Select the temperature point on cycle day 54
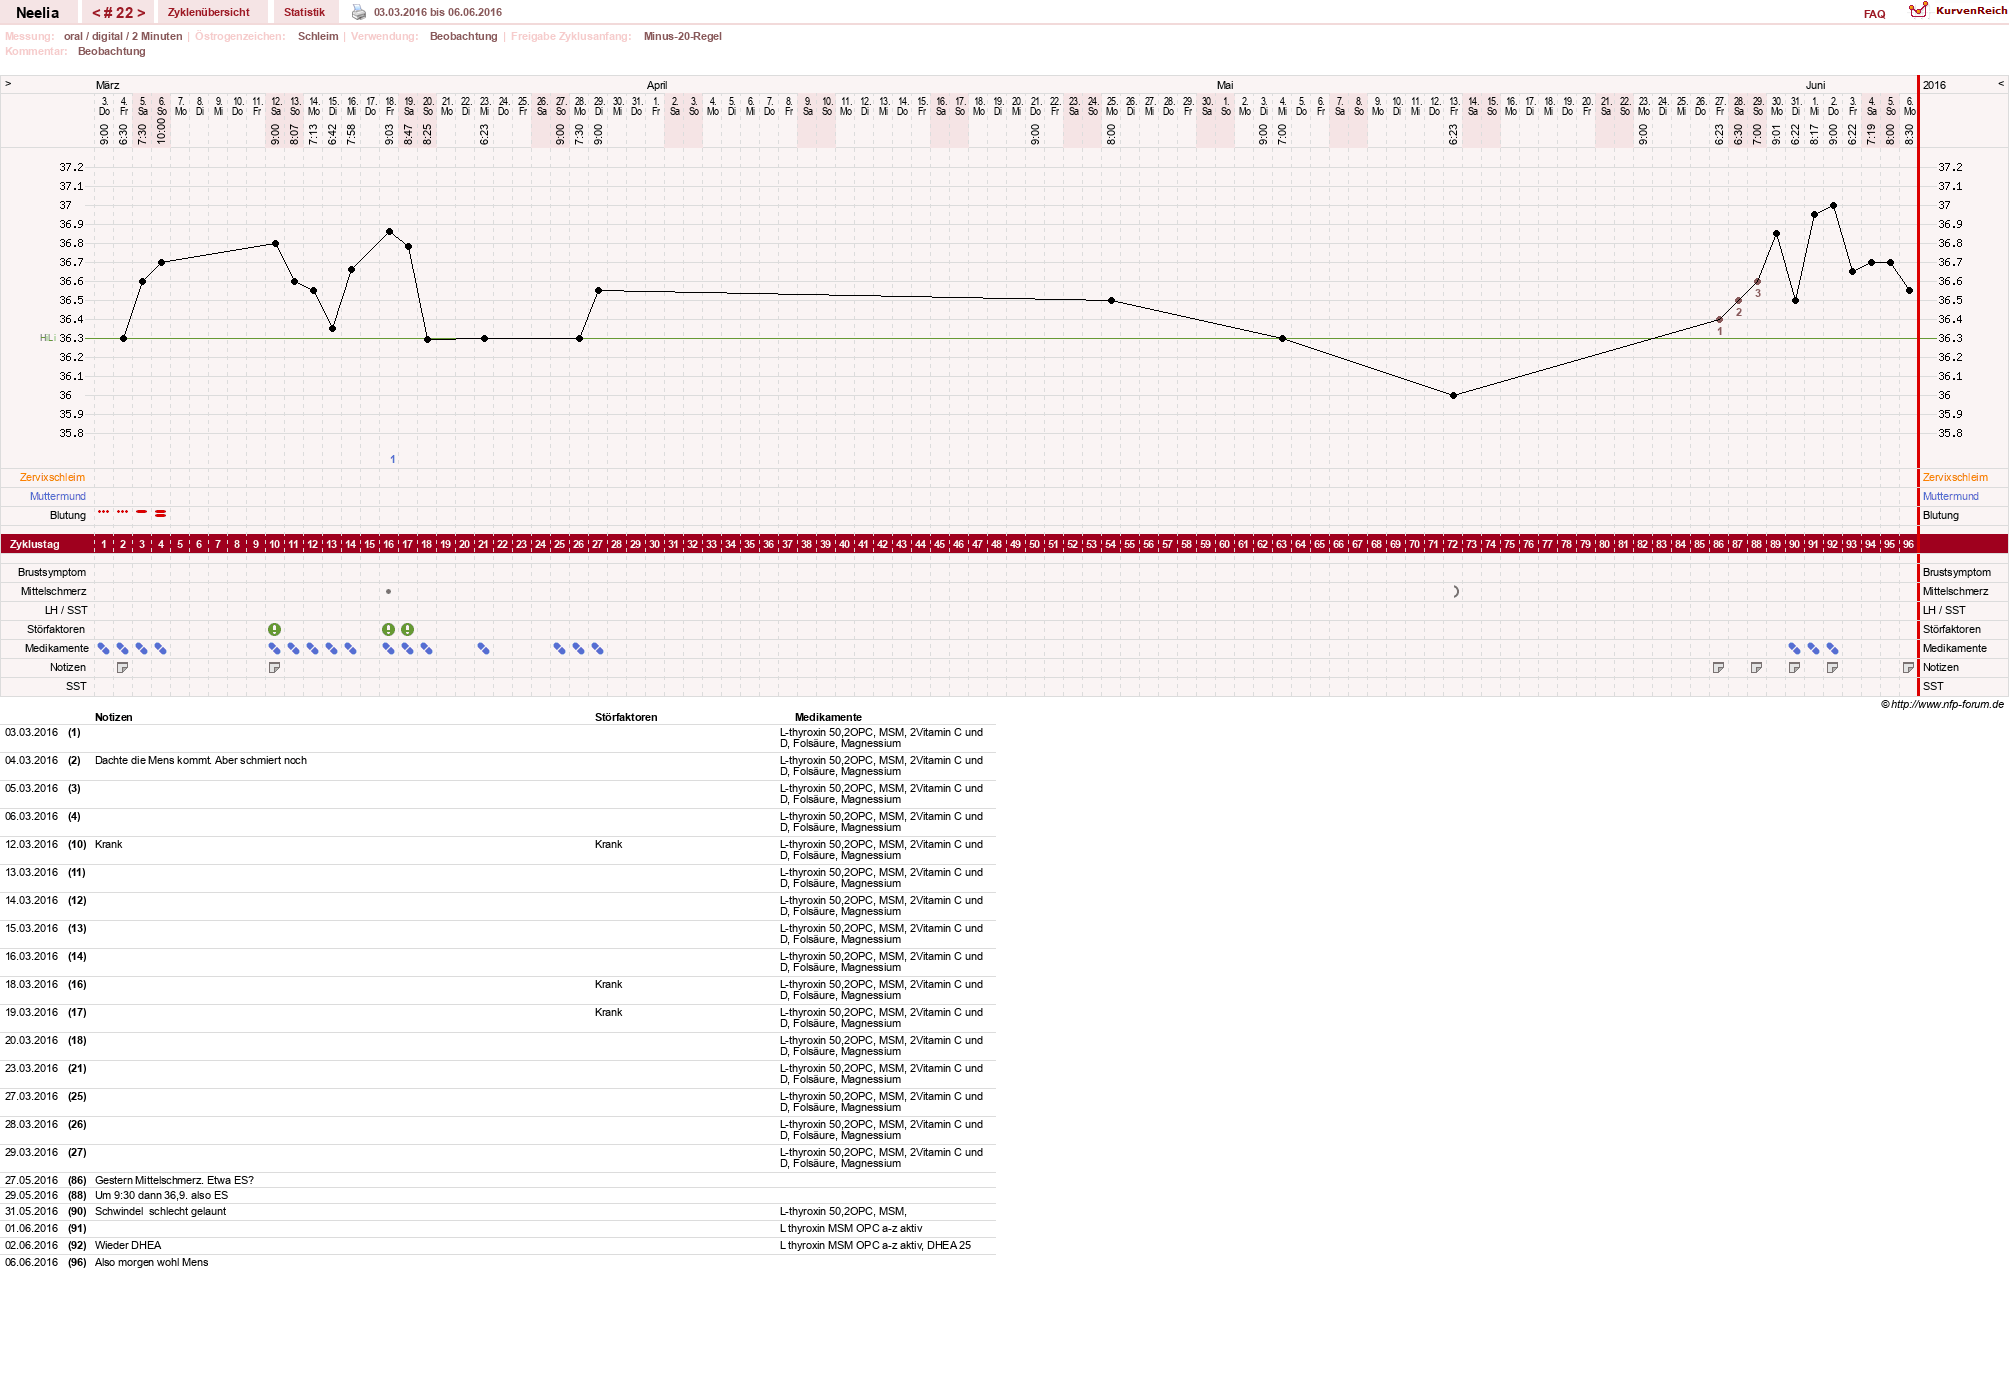 point(1111,300)
